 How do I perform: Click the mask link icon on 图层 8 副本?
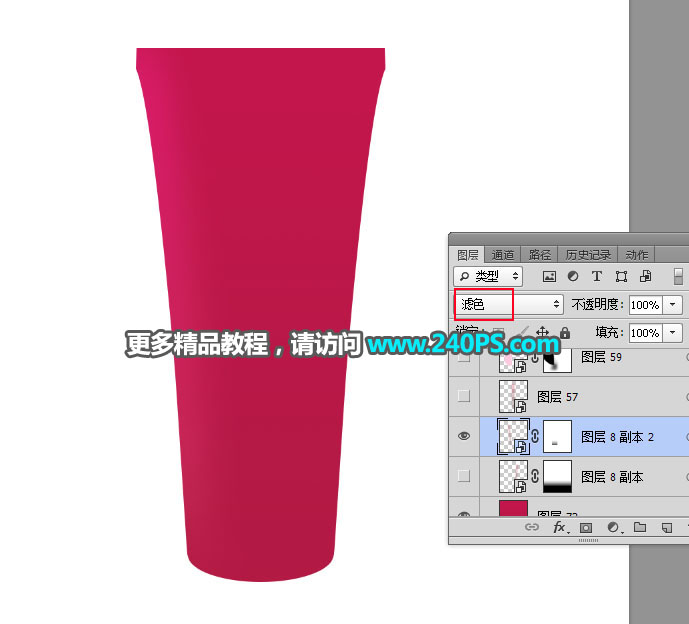point(535,476)
